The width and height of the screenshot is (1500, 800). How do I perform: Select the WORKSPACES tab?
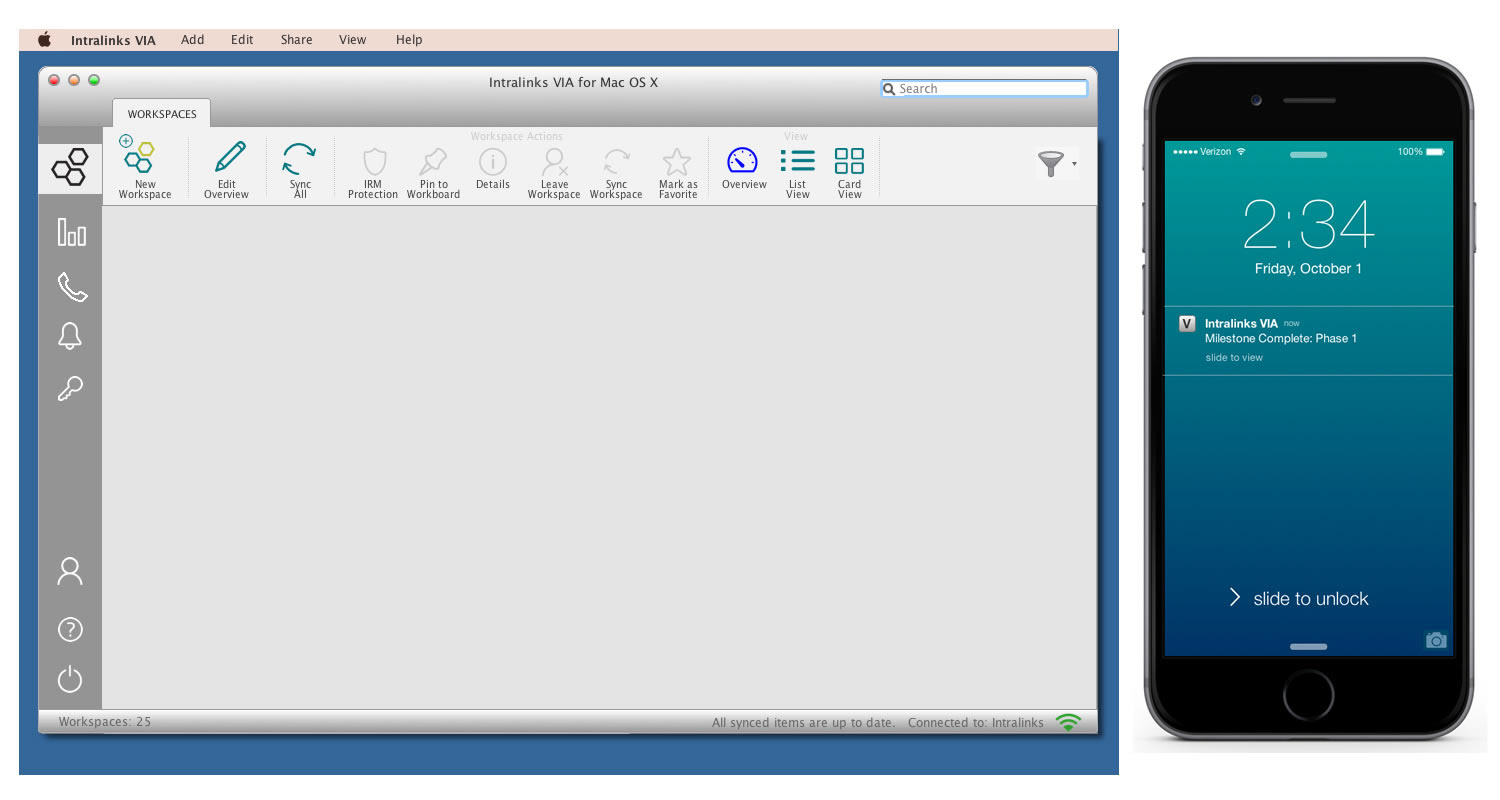coord(162,114)
